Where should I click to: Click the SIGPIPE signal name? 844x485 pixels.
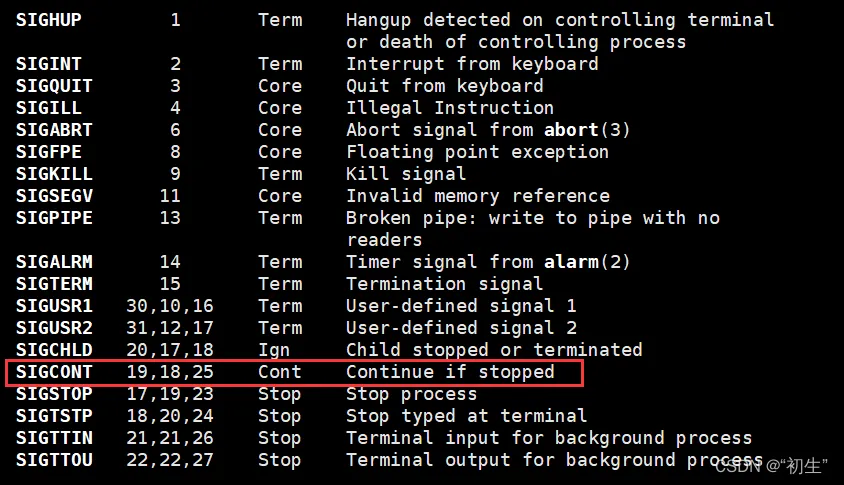(48, 218)
